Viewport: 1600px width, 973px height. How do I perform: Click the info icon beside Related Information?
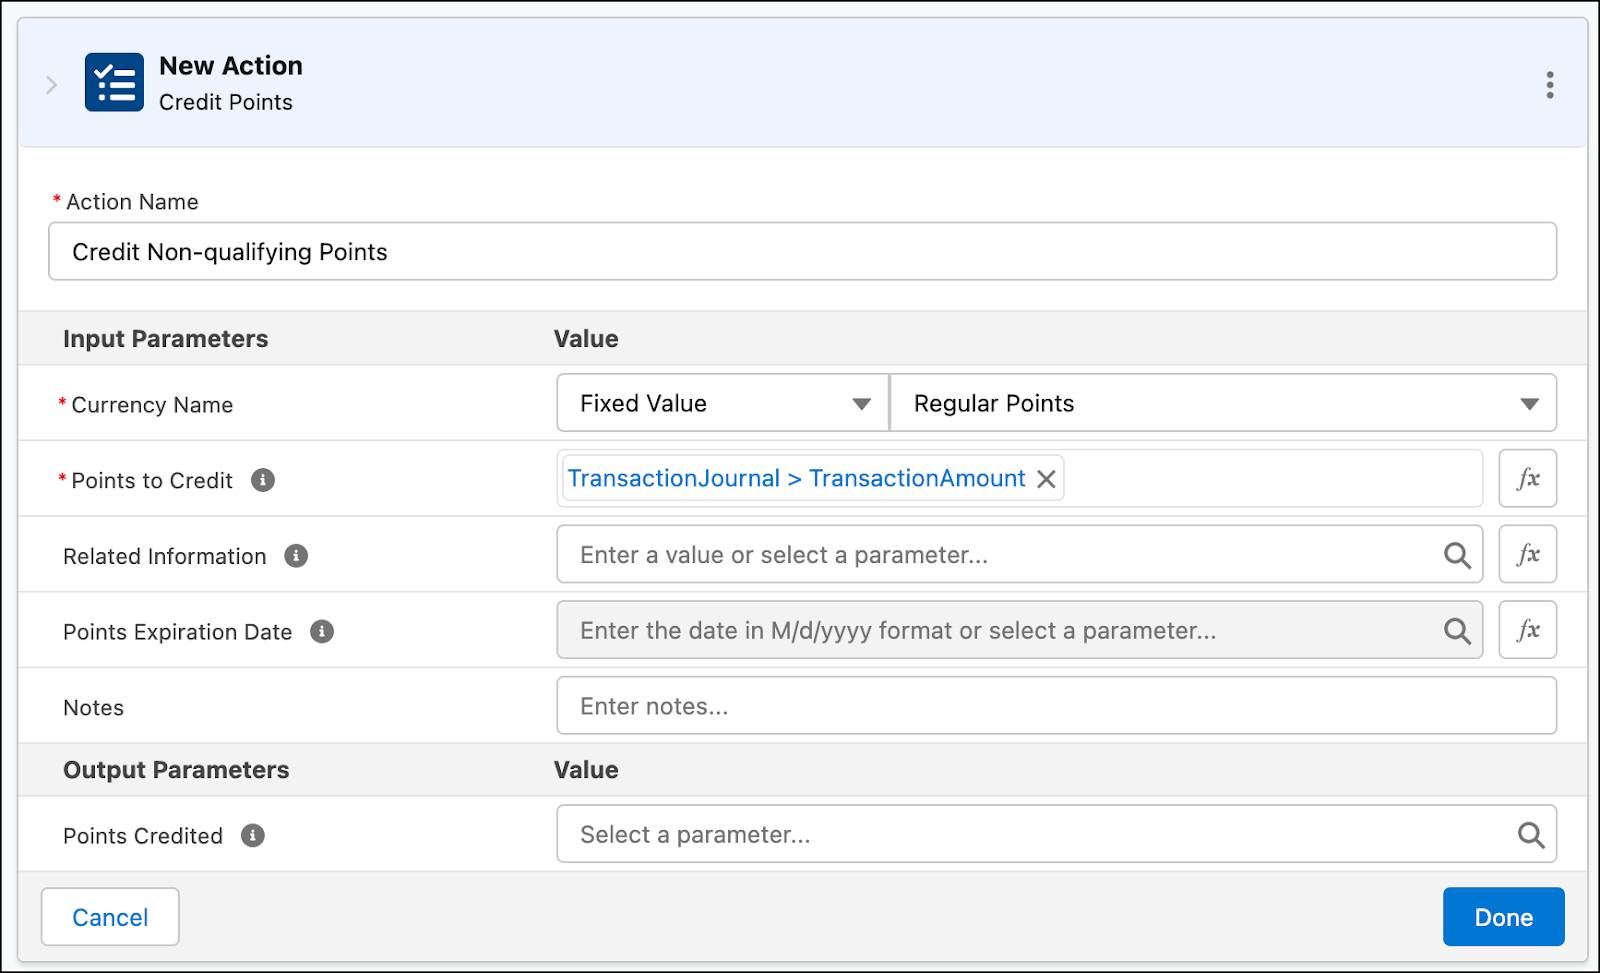pos(296,557)
